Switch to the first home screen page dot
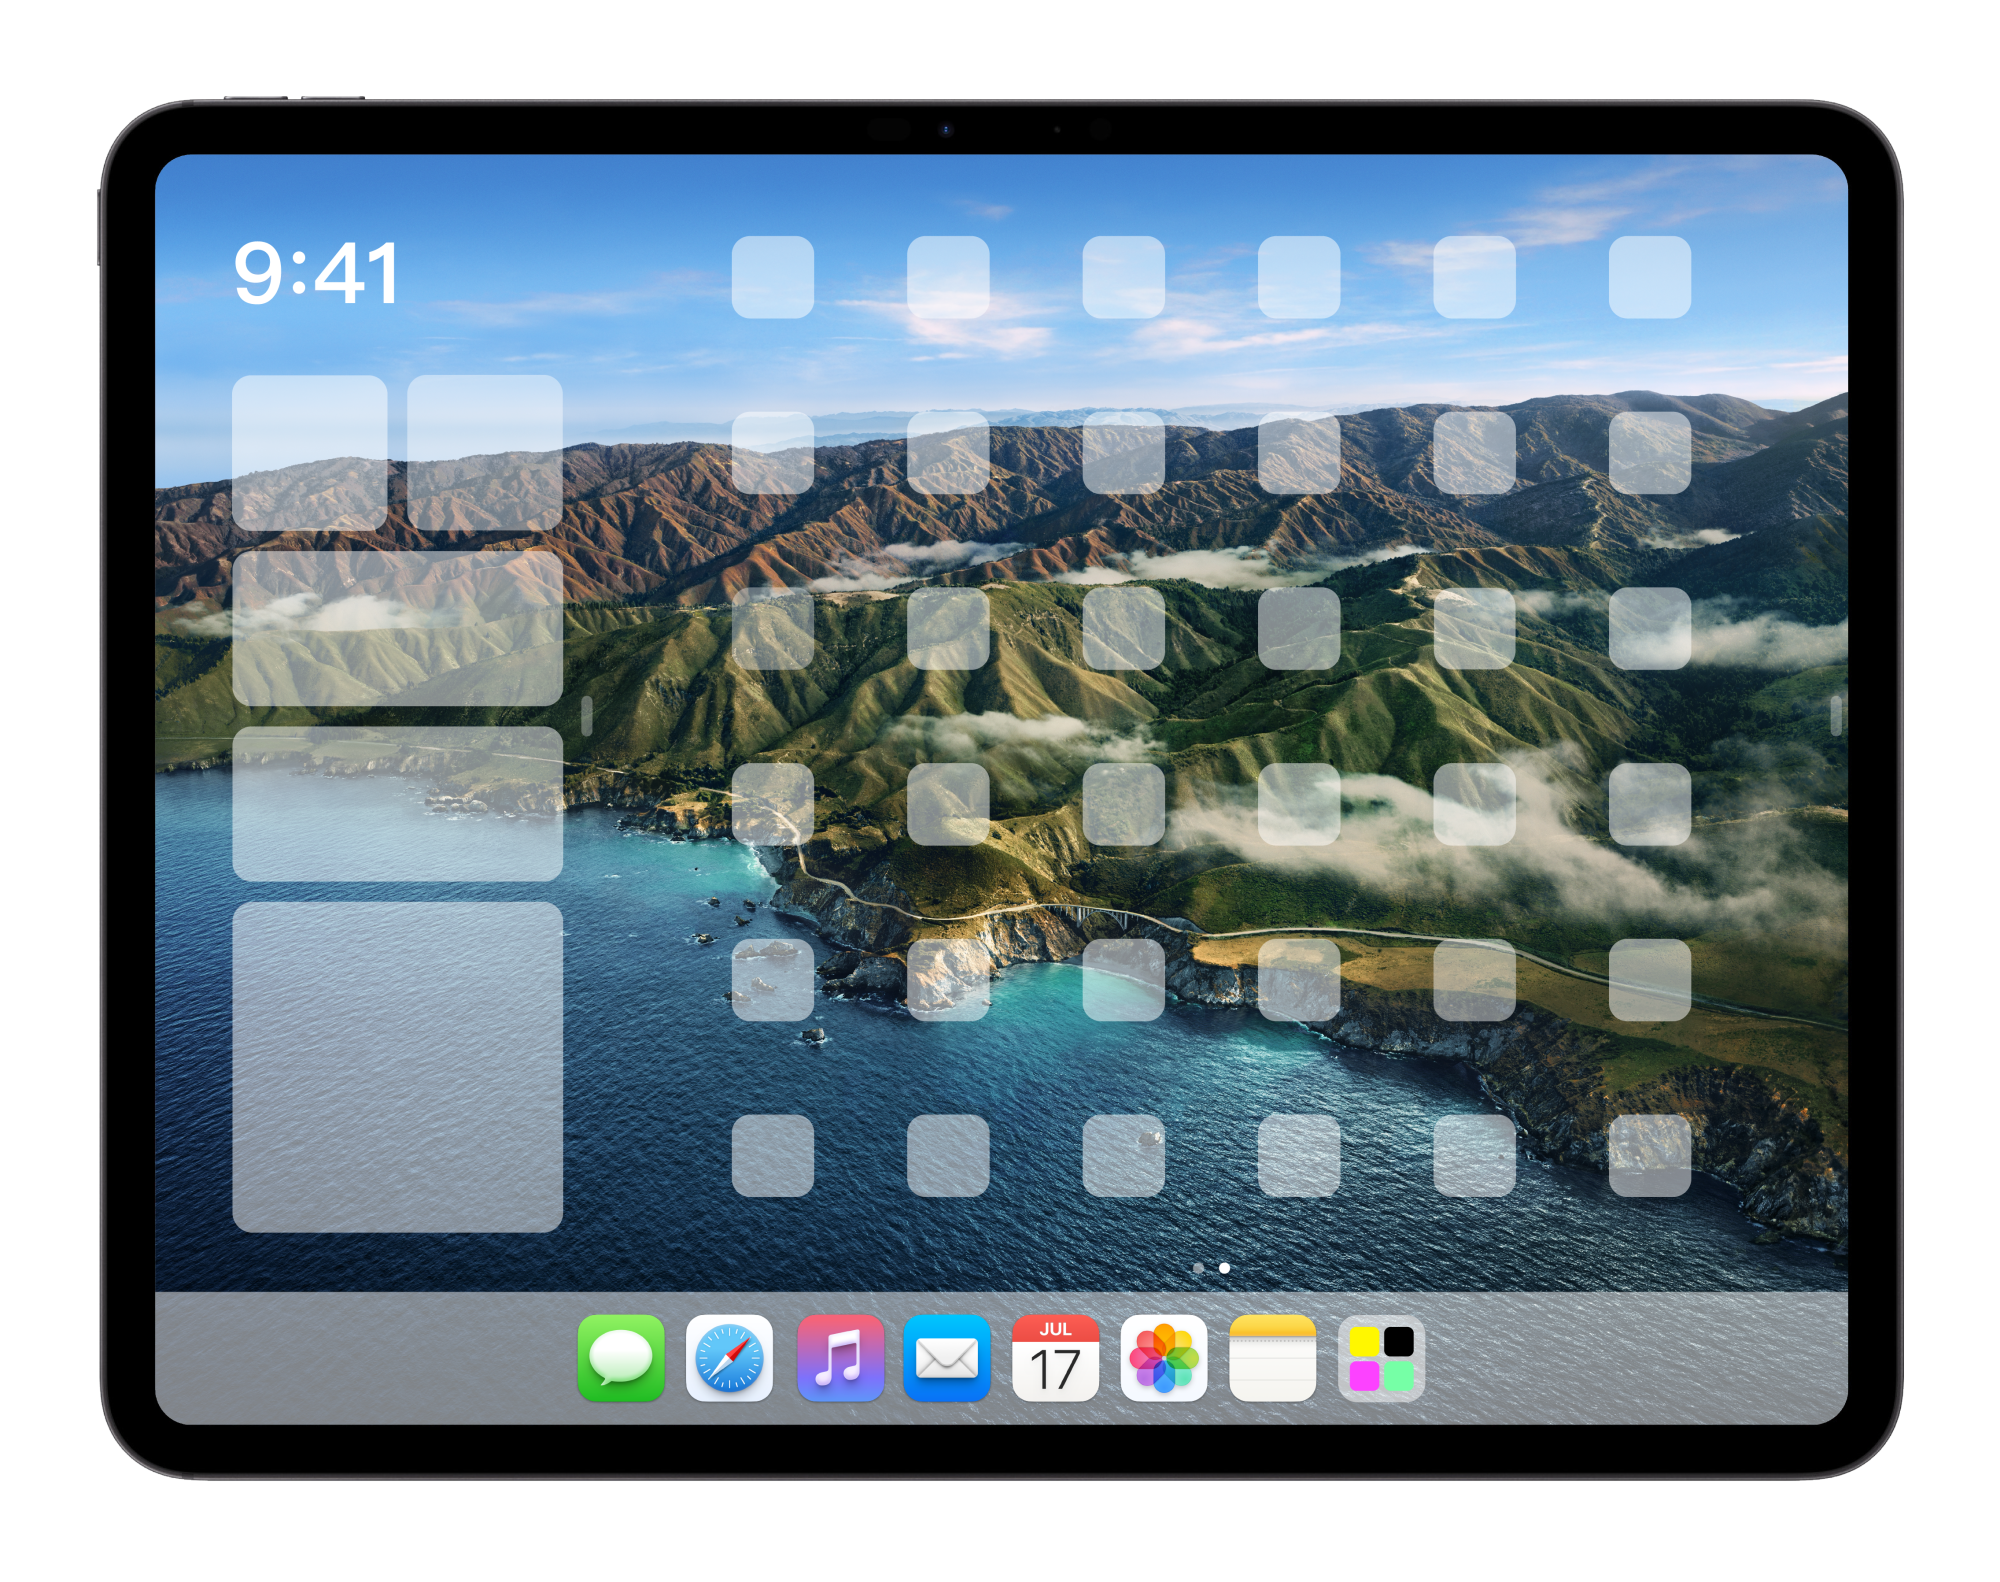 pos(1198,1268)
